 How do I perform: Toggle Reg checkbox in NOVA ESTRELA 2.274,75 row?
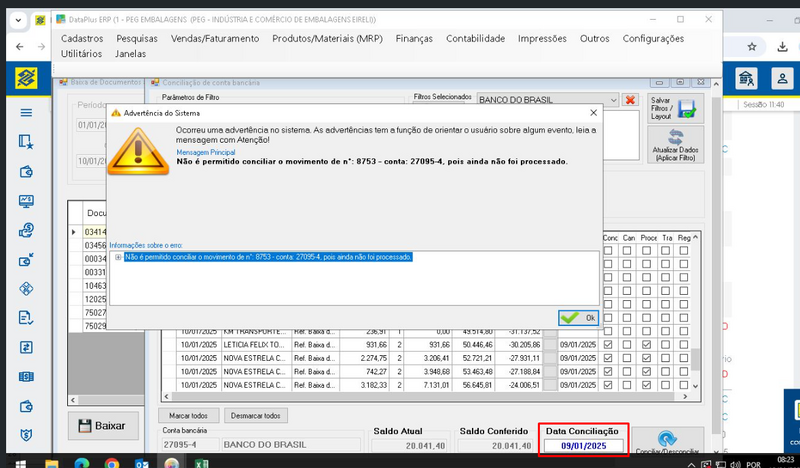pyautogui.click(x=684, y=358)
